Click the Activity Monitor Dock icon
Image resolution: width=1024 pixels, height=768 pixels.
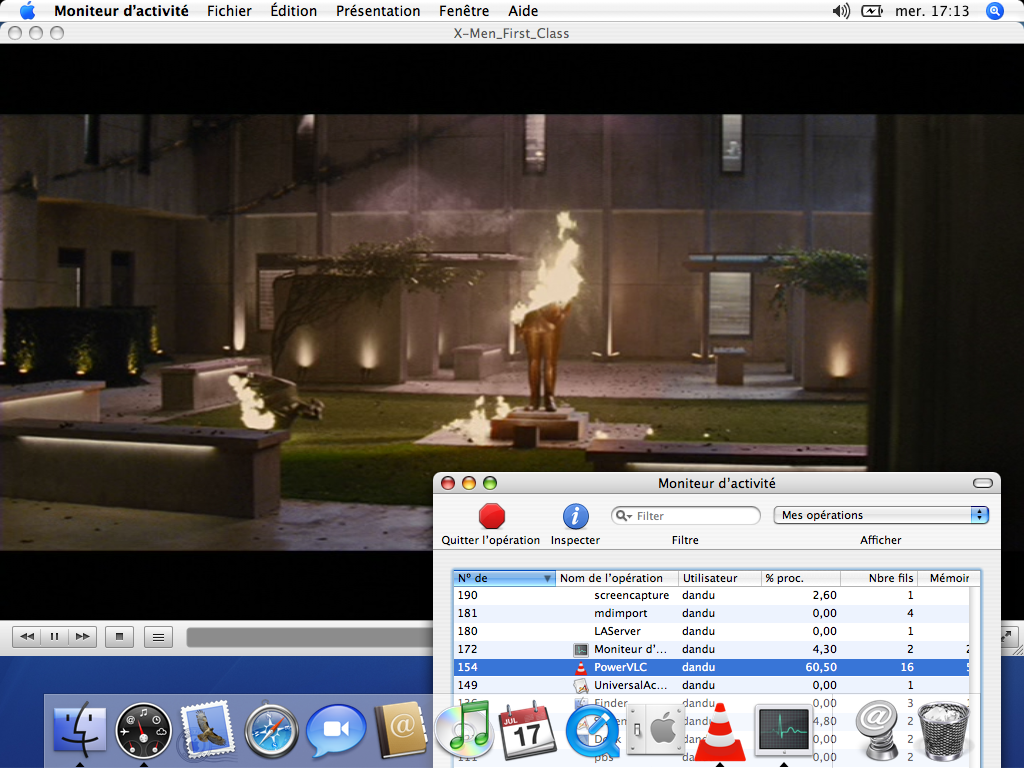point(784,730)
